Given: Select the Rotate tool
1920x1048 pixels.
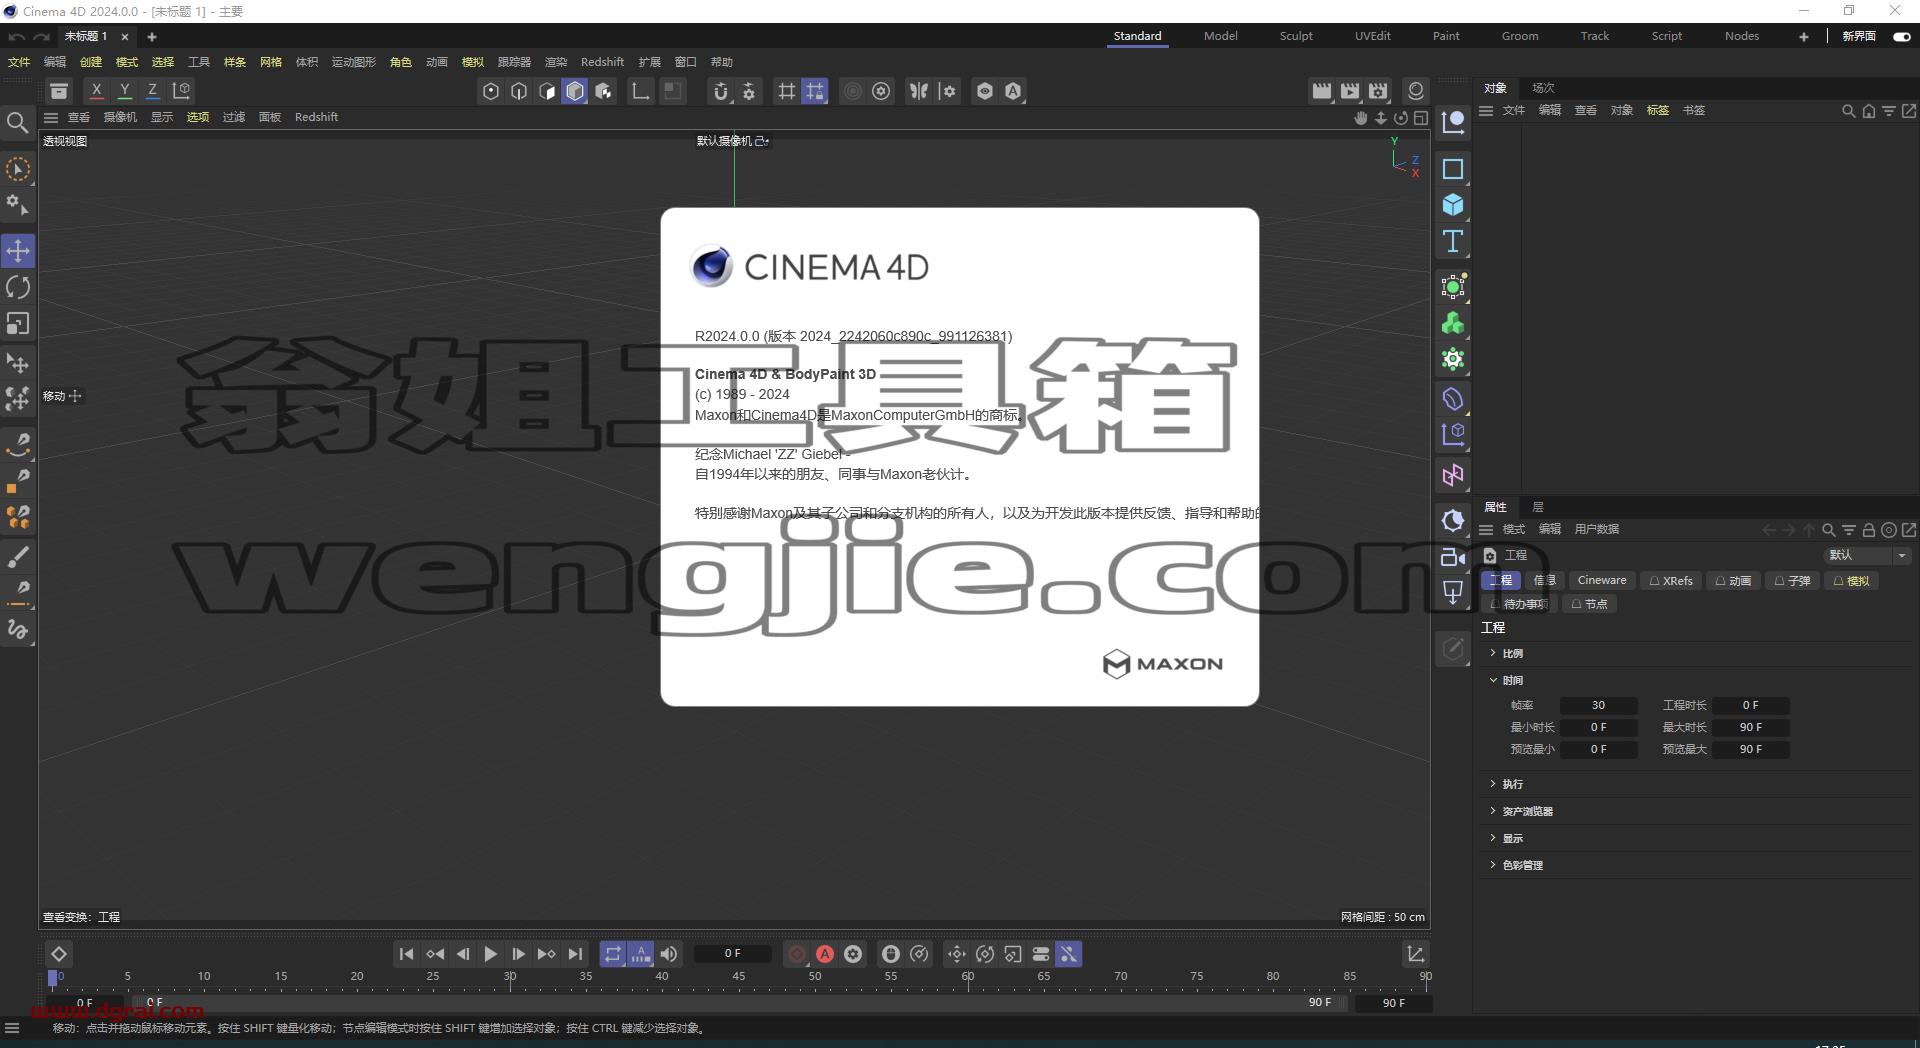Looking at the screenshot, I should [18, 288].
